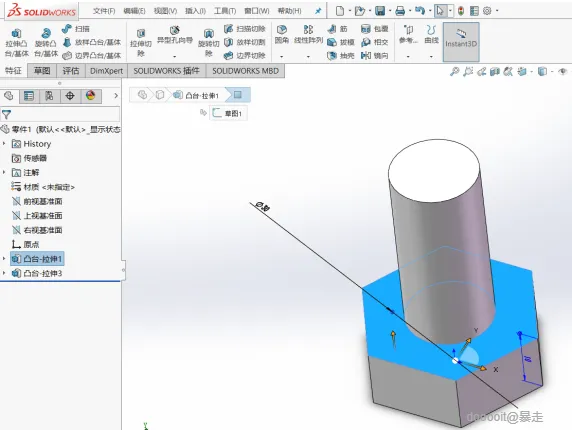Image resolution: width=572 pixels, height=430 pixels.
Task: Open the Hole Wizard (异型孔向导) tool
Action: point(175,35)
